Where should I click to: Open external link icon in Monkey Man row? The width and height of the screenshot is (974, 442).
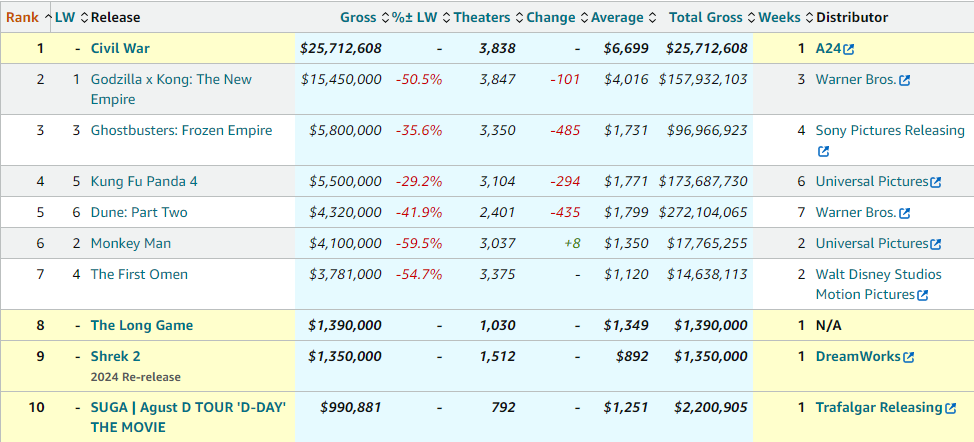click(x=936, y=244)
